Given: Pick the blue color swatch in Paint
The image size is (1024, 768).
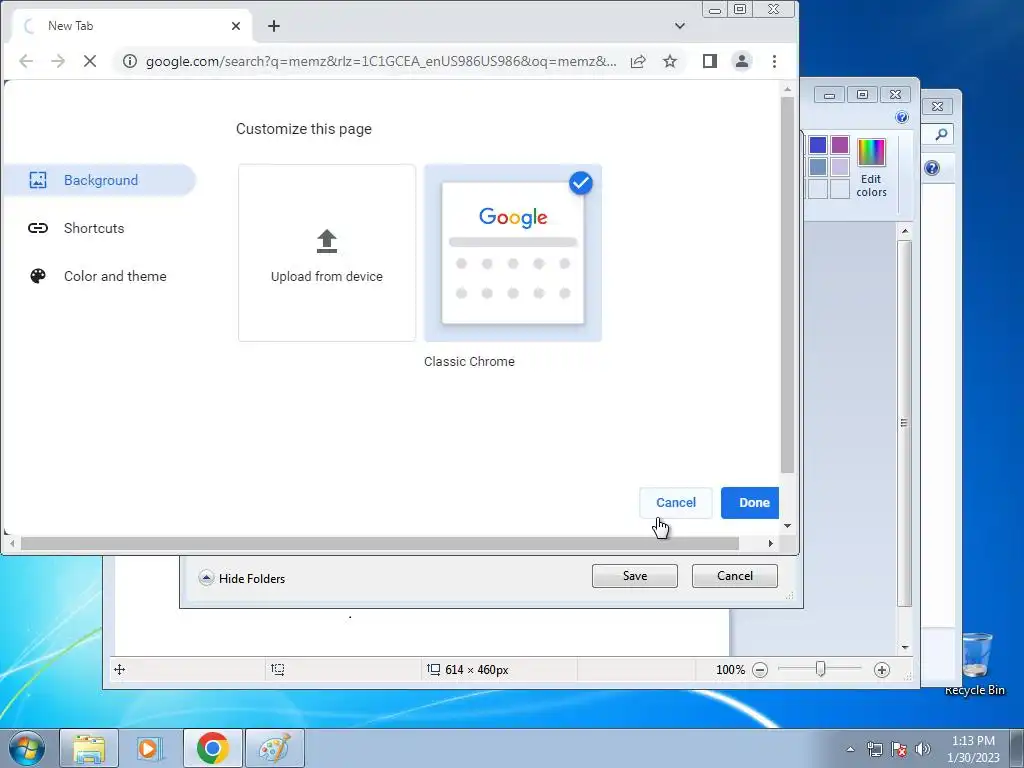Looking at the screenshot, I should pos(818,145).
